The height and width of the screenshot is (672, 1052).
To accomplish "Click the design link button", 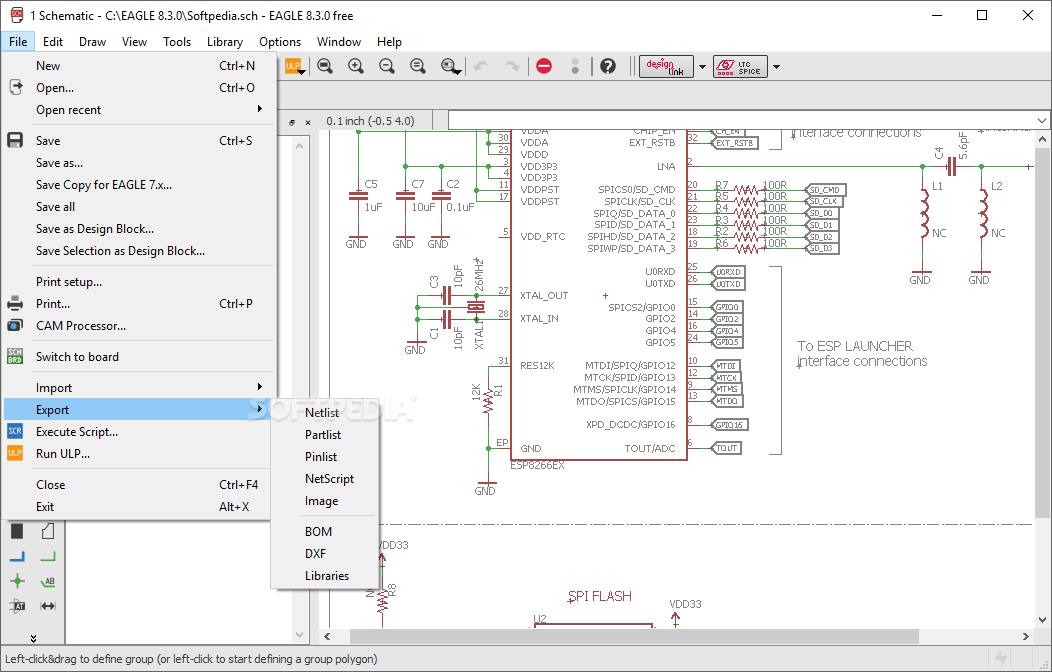I will point(666,66).
